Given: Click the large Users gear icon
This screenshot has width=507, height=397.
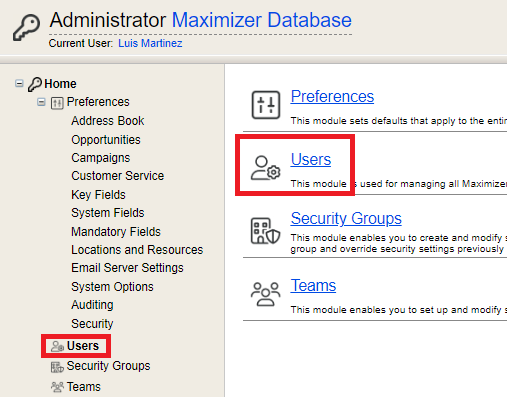Looking at the screenshot, I should (x=266, y=168).
